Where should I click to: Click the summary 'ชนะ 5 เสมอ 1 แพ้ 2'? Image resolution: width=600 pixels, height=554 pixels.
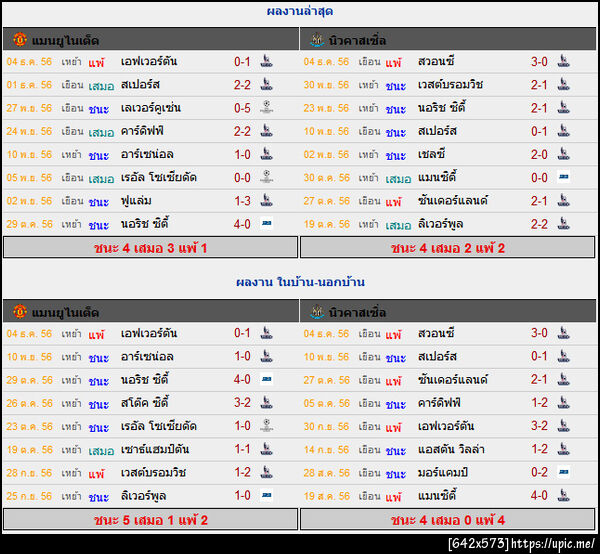point(150,520)
